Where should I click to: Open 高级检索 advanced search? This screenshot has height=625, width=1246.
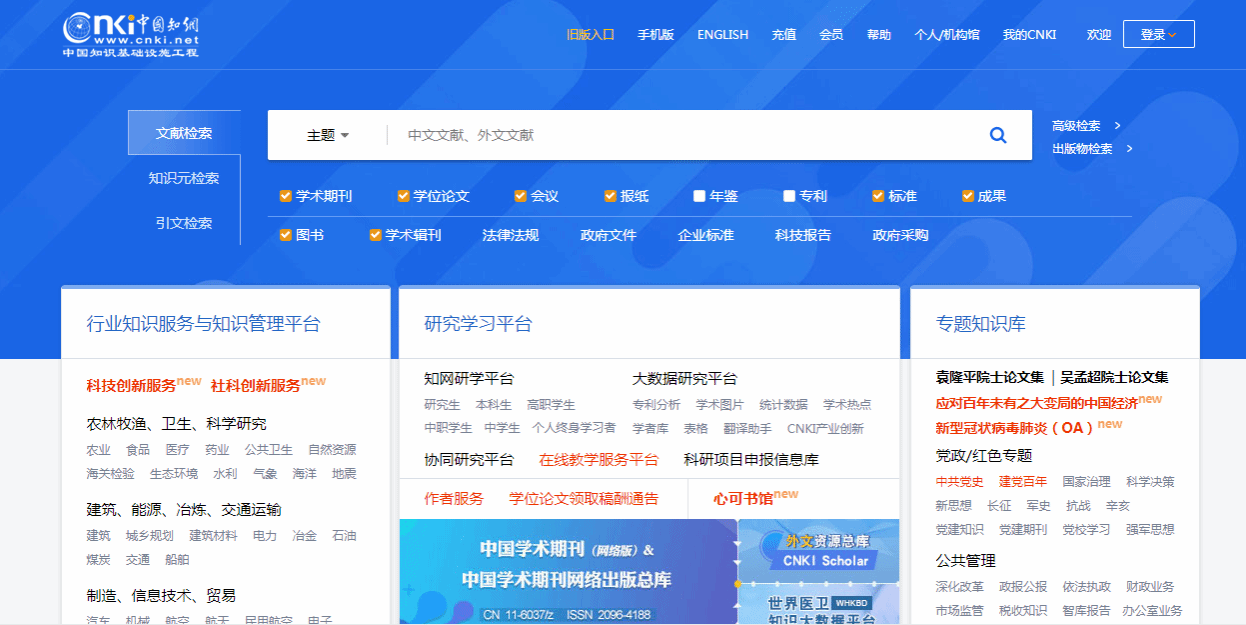point(1086,126)
